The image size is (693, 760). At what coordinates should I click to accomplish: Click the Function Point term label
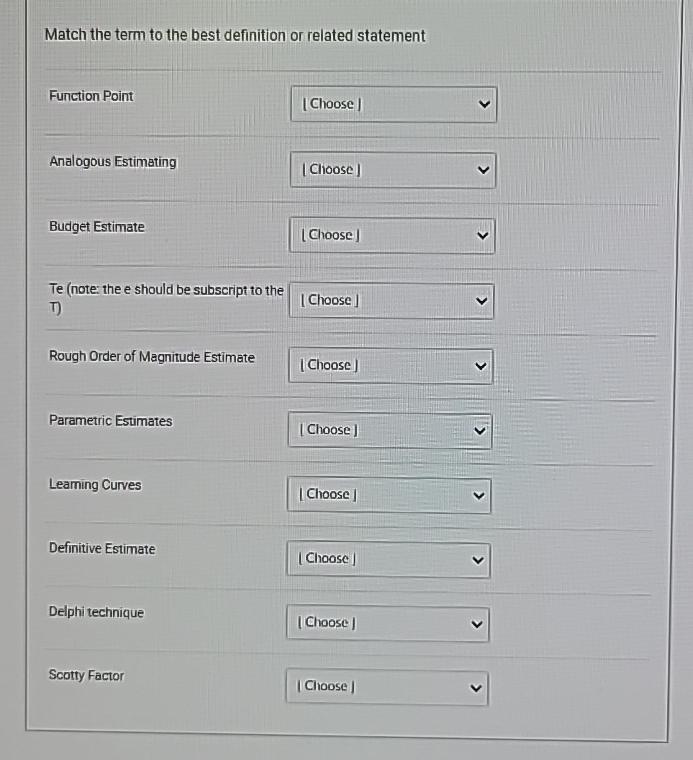click(91, 96)
